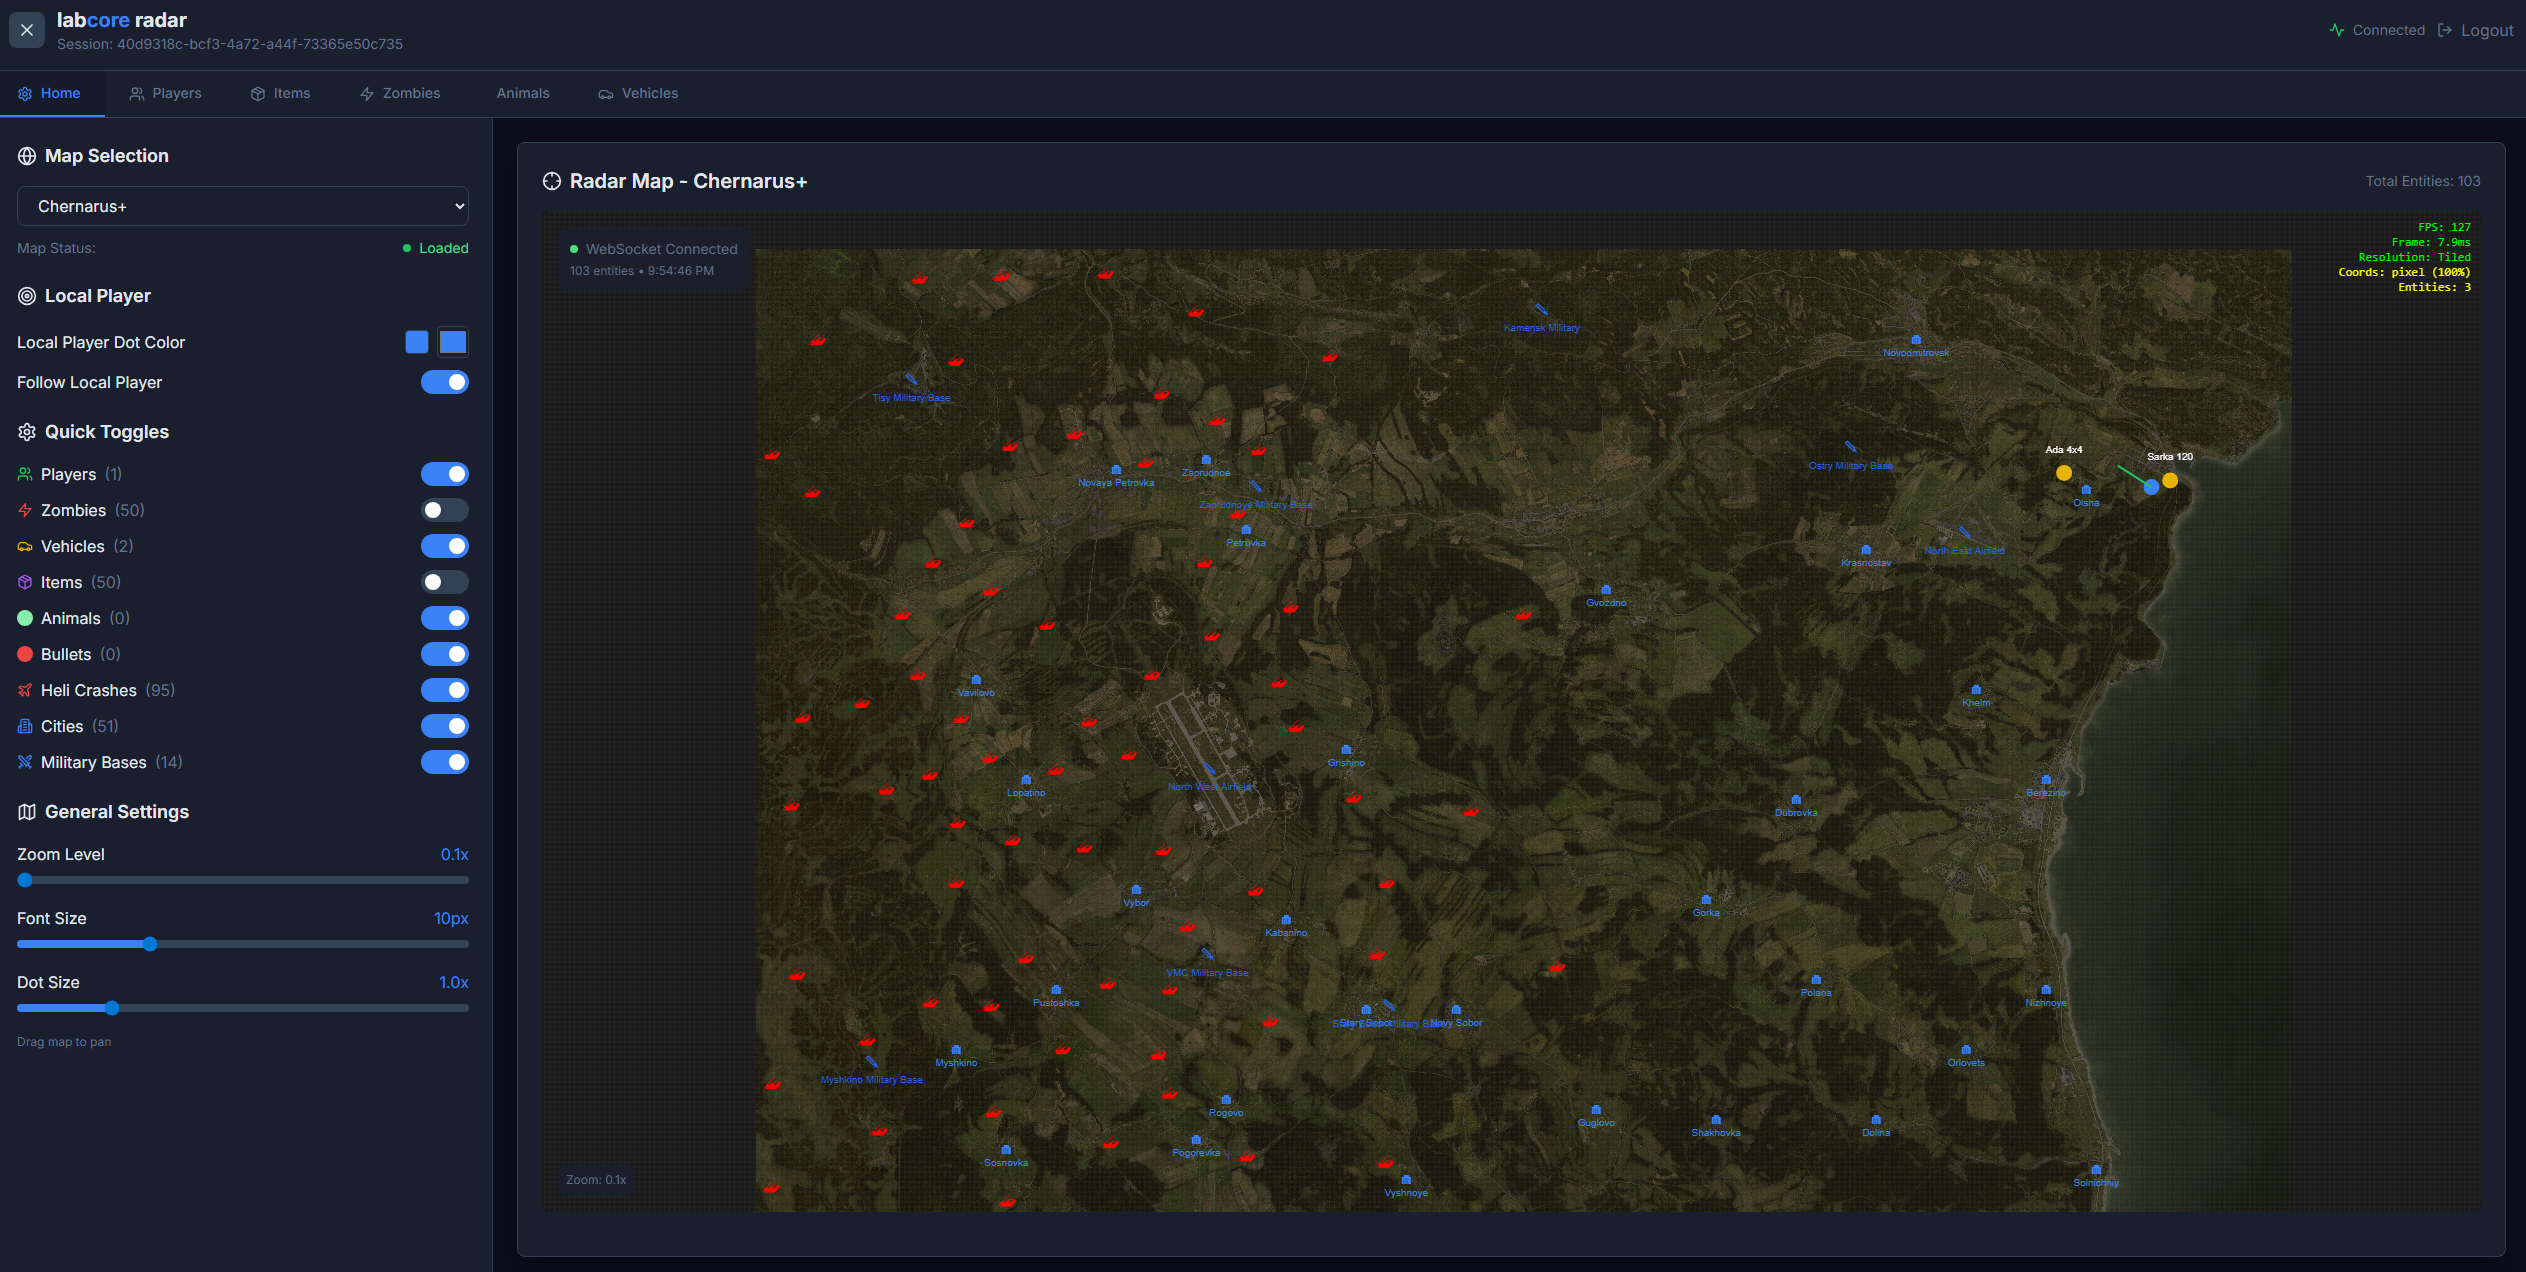Open the Players tab
Screen dimensions: 2526x1272
click(x=166, y=93)
